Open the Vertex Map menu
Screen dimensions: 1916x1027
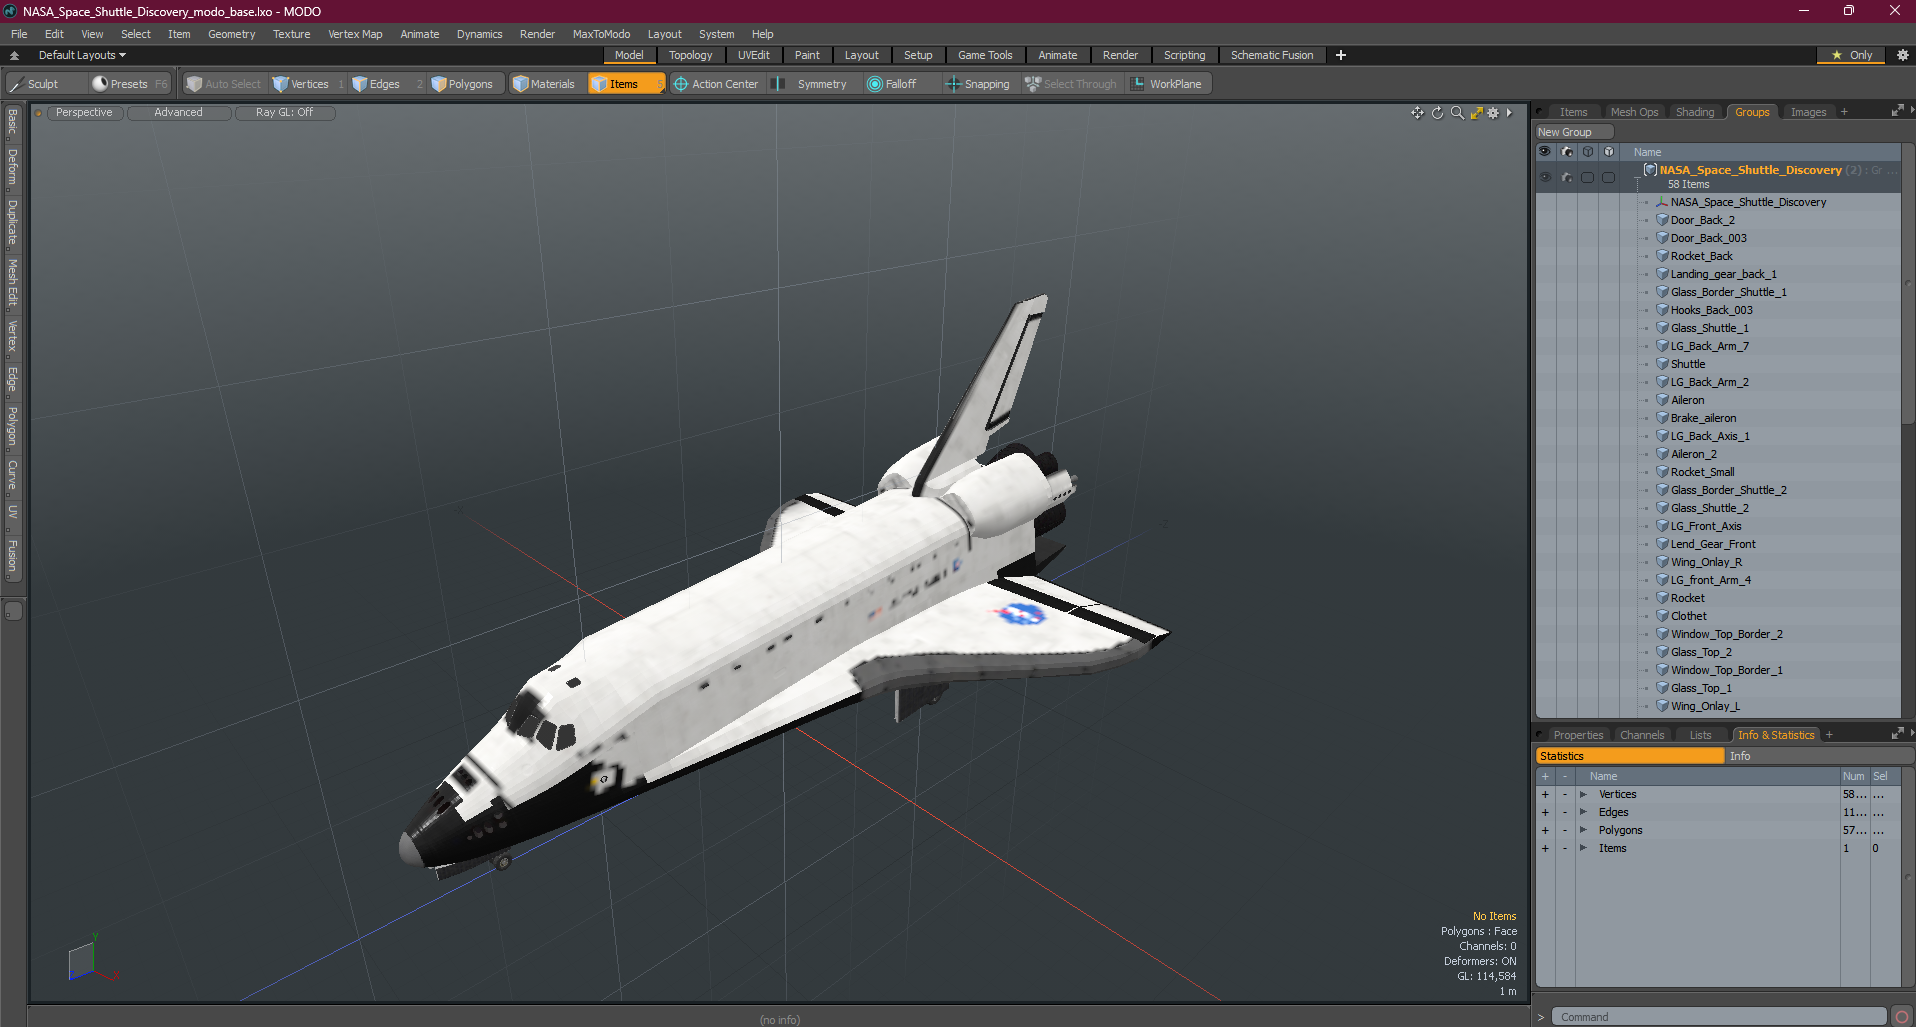[355, 34]
